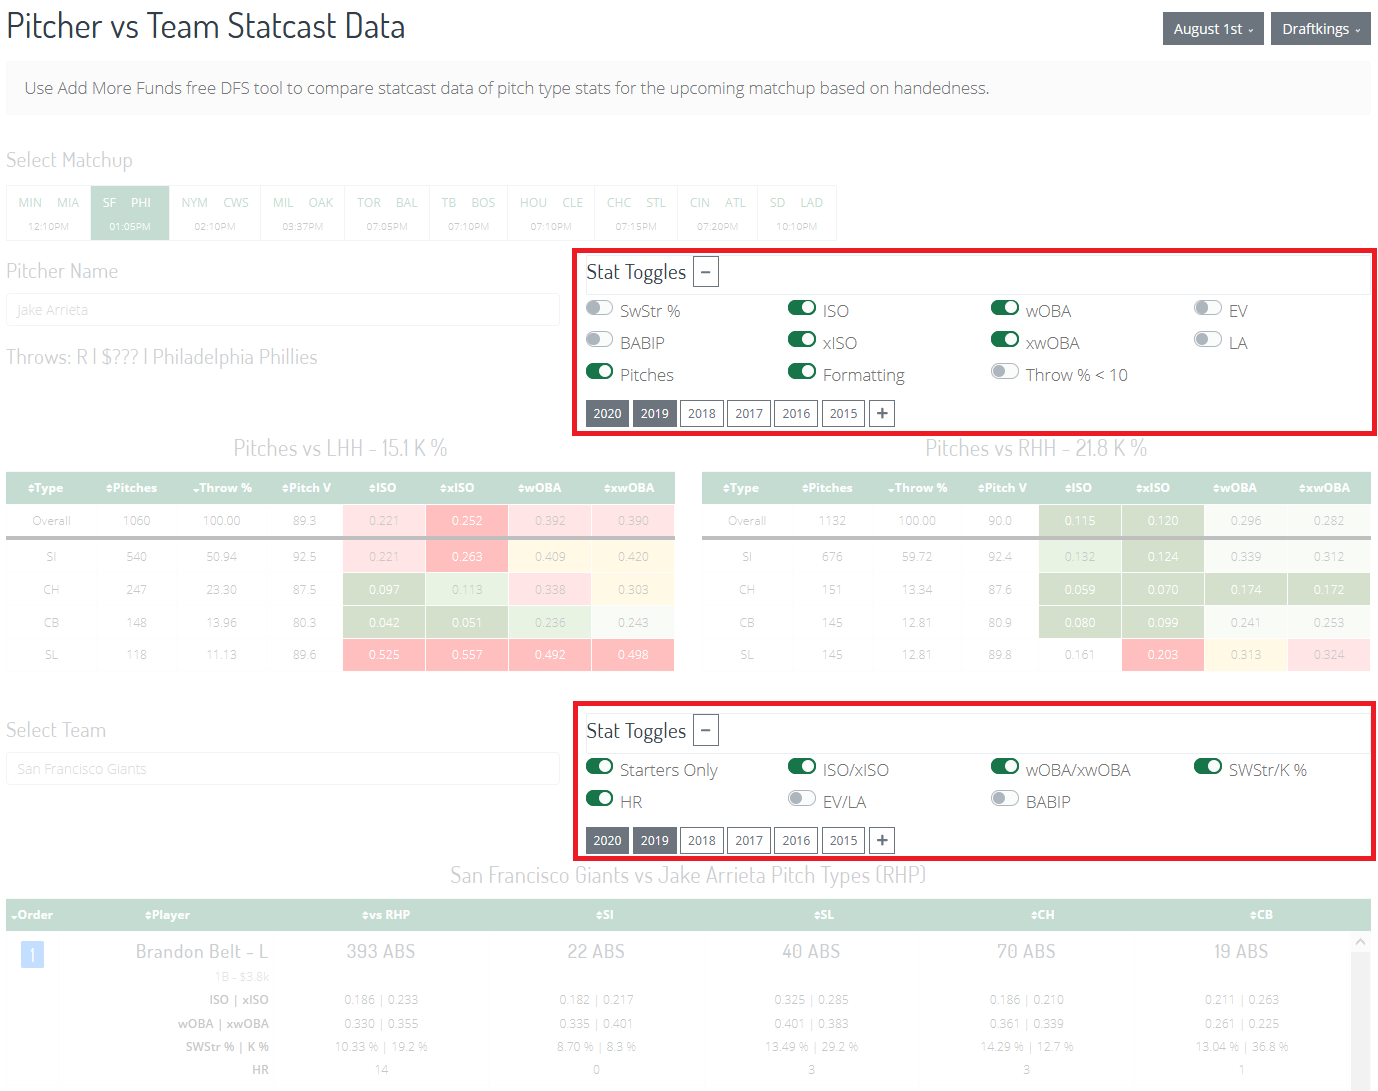Sort pitches vs RHH by Pitch V
This screenshot has width=1378, height=1091.
1002,488
